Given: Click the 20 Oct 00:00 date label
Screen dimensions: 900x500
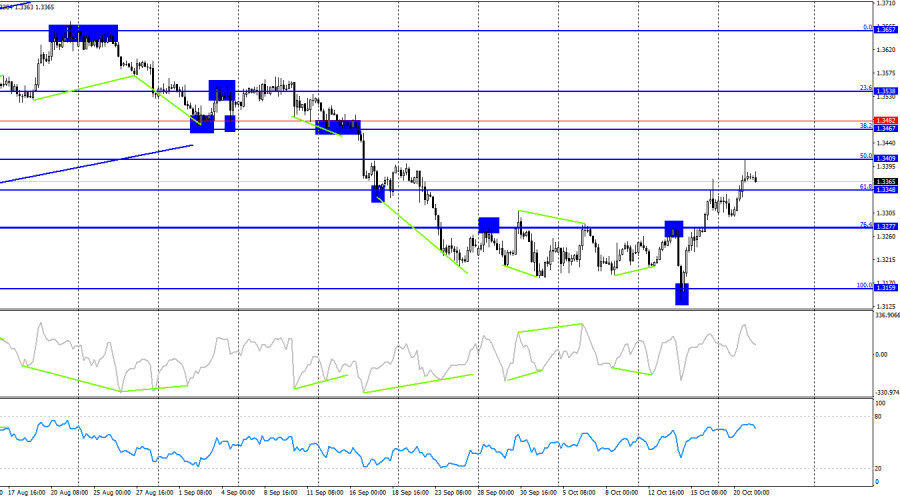Looking at the screenshot, I should point(751,493).
